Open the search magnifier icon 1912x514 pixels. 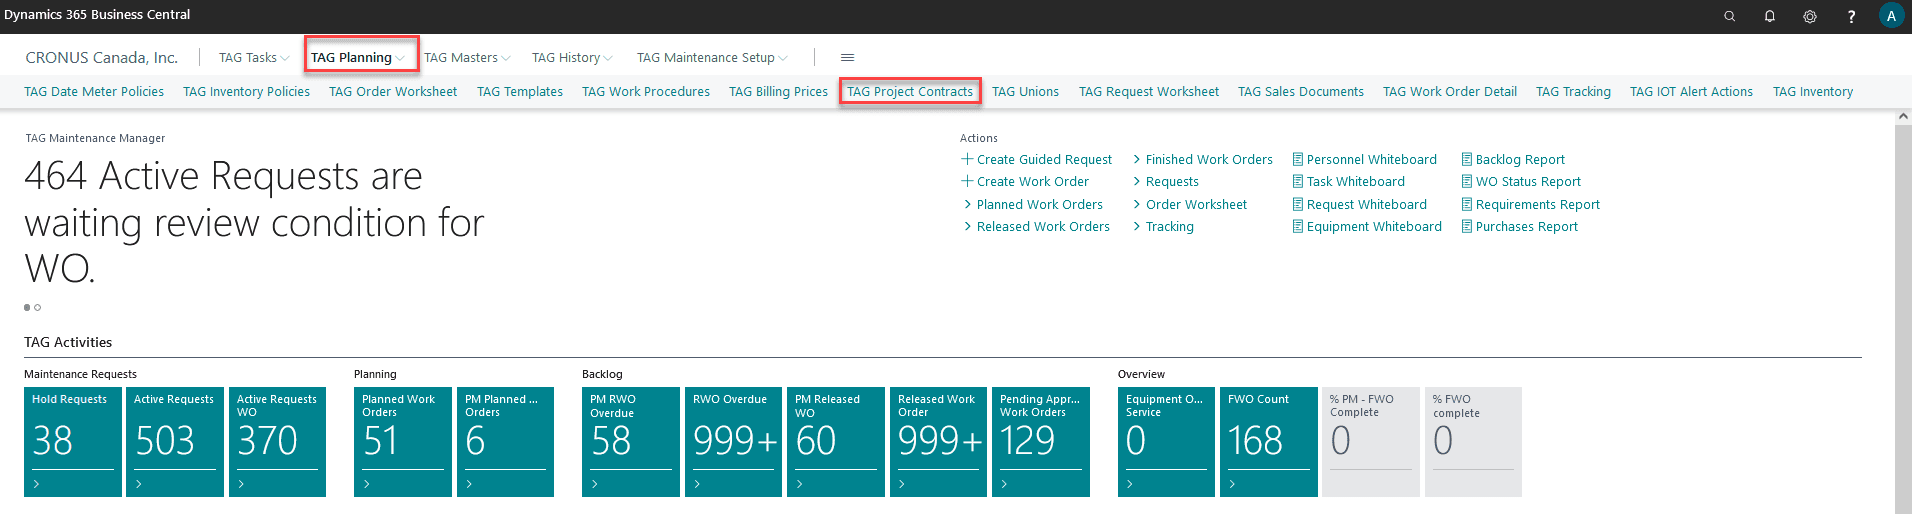[1729, 16]
